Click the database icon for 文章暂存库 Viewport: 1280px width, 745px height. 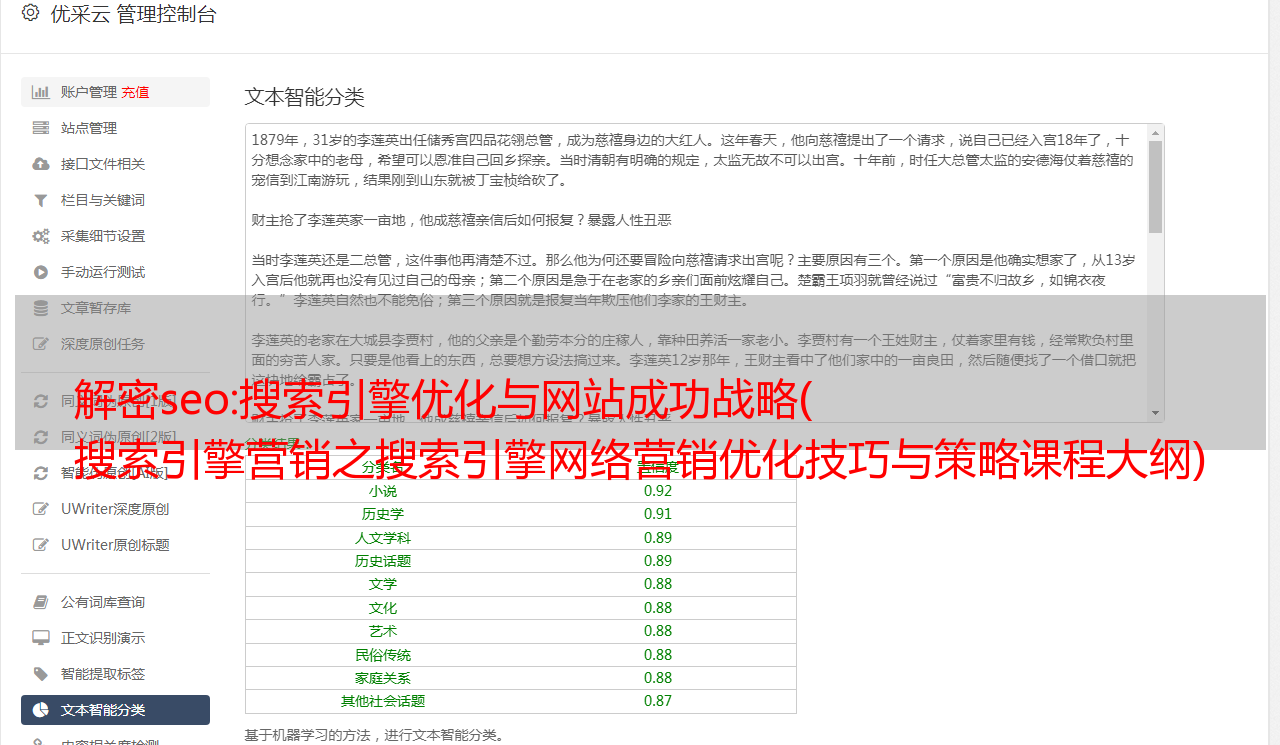pyautogui.click(x=41, y=308)
